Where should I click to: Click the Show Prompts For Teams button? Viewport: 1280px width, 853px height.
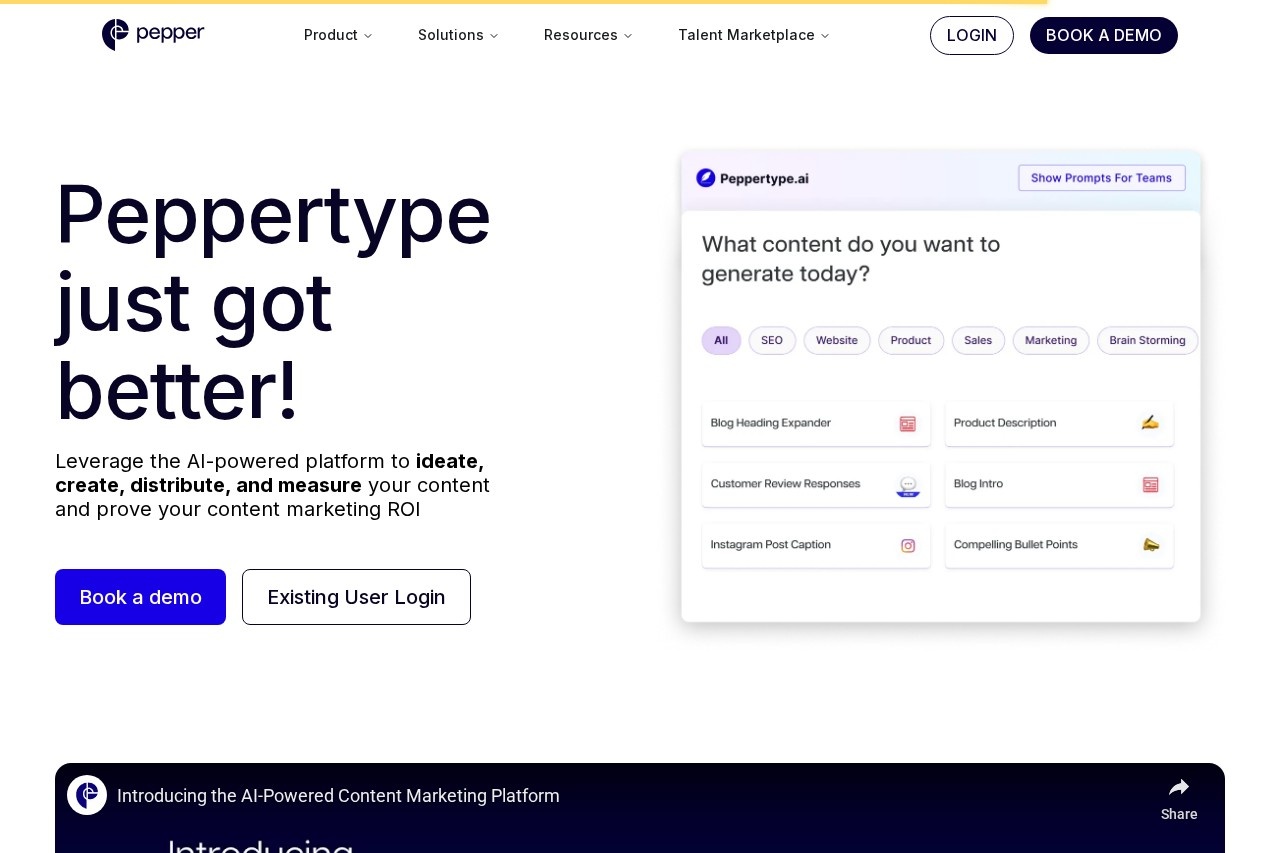[x=1101, y=178]
